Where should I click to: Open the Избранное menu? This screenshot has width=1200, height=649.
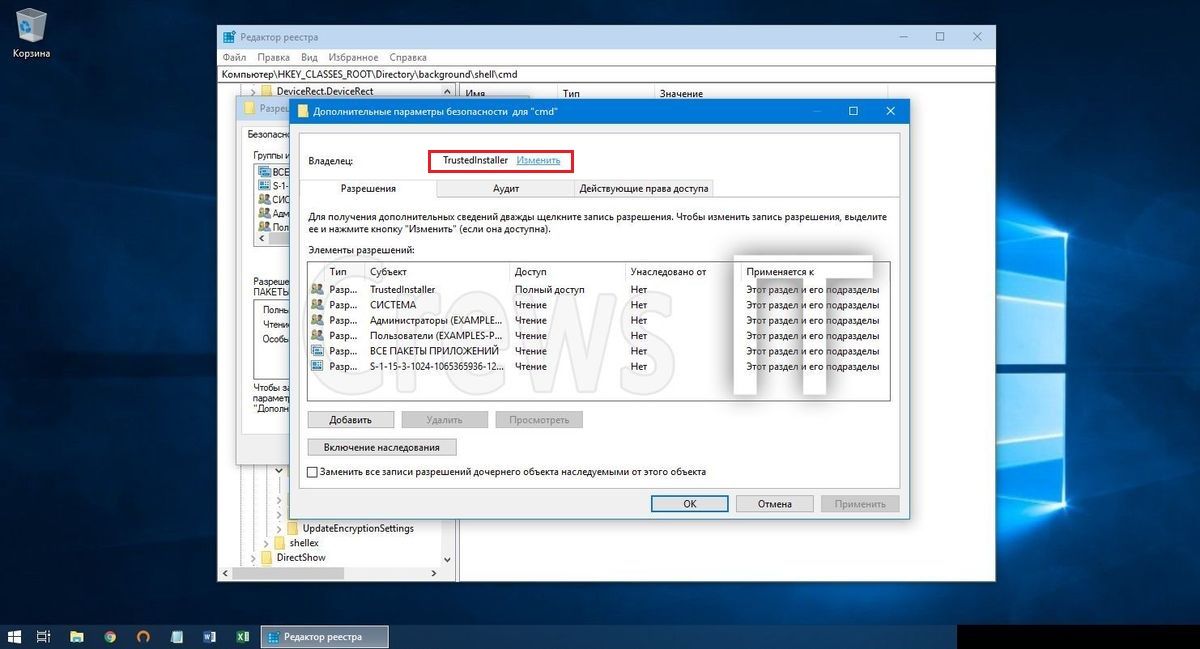coord(353,58)
